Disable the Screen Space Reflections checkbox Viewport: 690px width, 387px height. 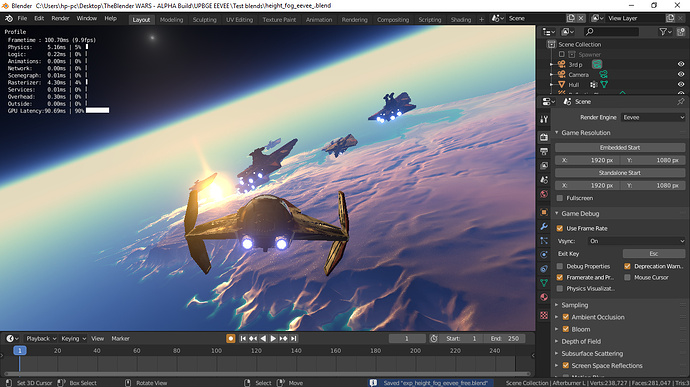click(566, 365)
